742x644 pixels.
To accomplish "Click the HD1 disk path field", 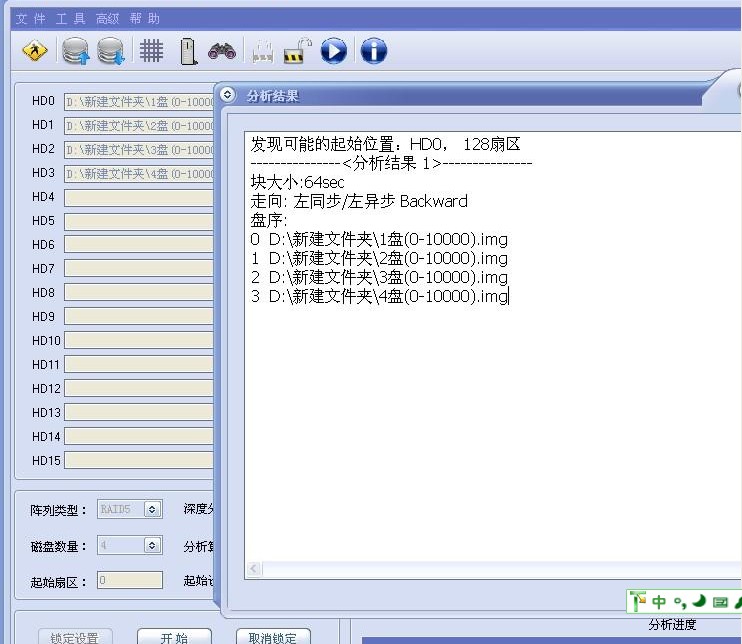I will (139, 125).
